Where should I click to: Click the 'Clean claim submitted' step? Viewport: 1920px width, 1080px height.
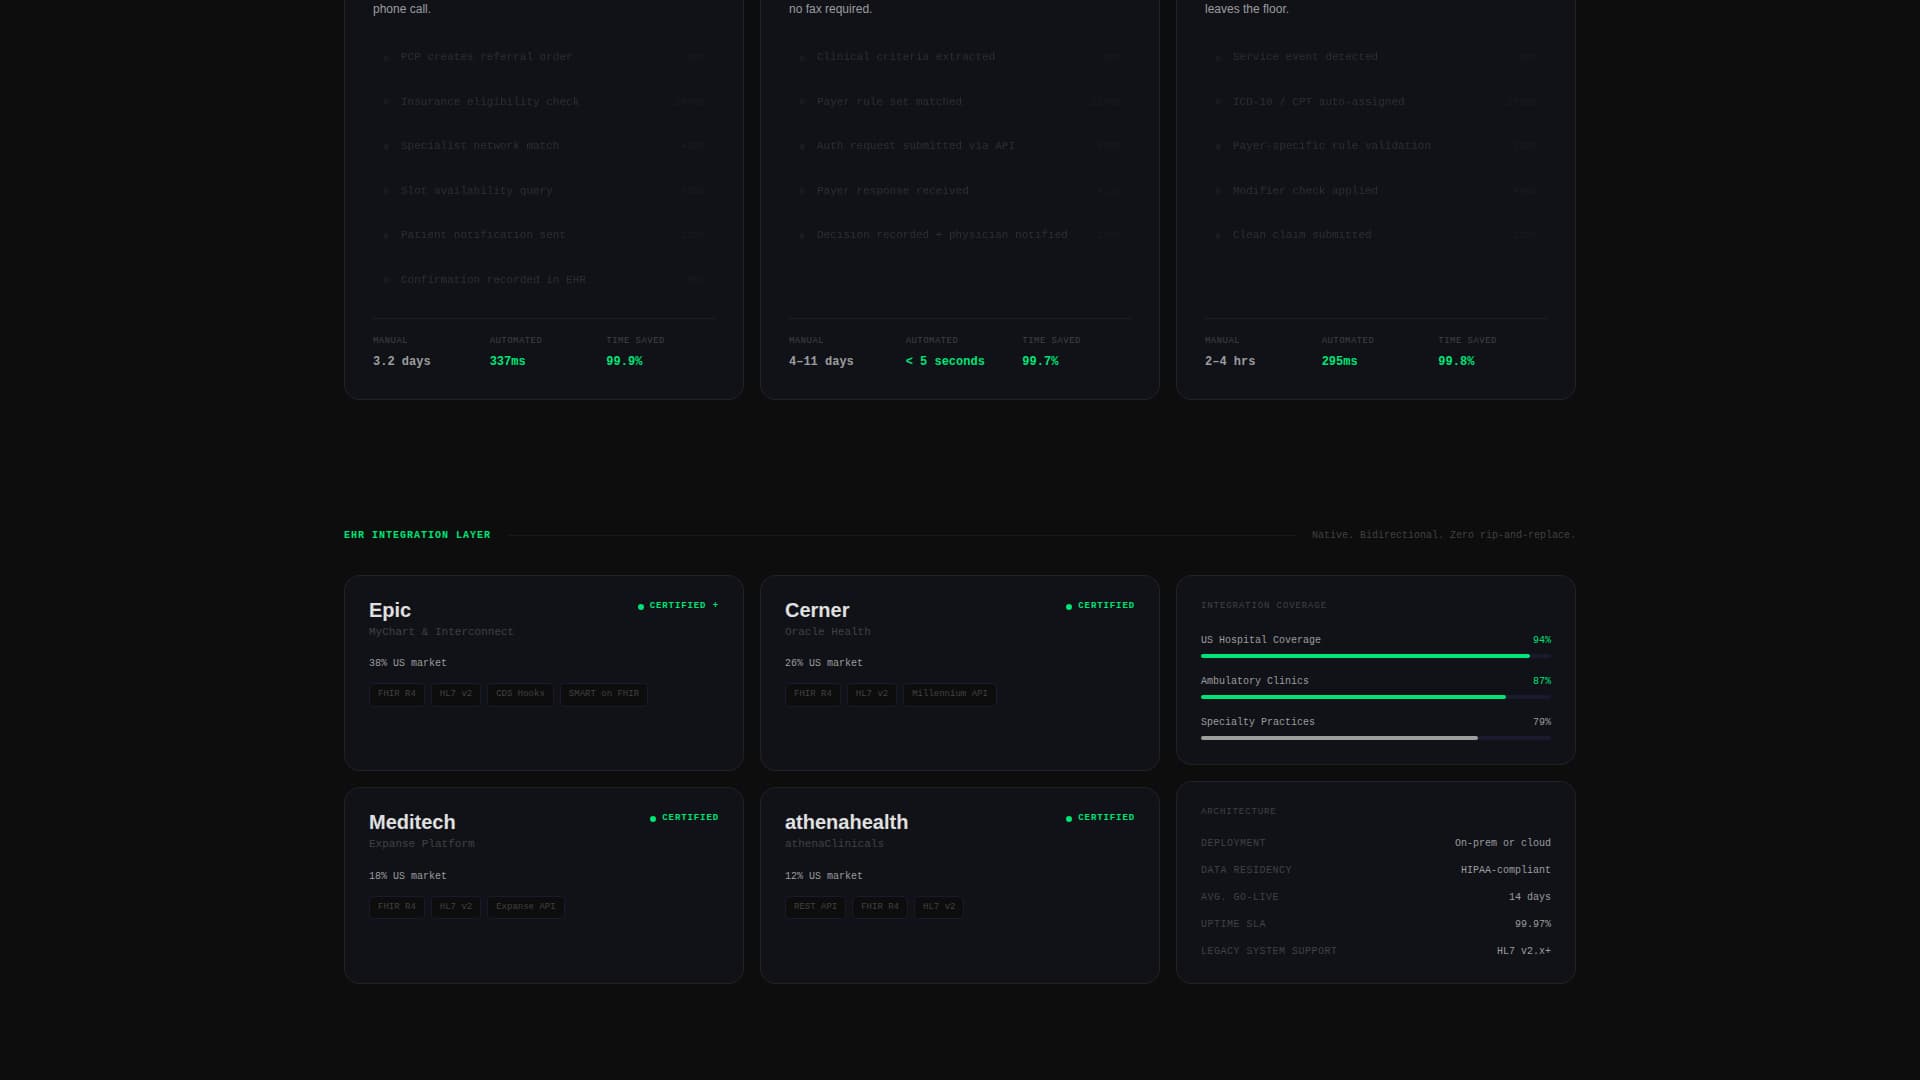tap(1302, 235)
